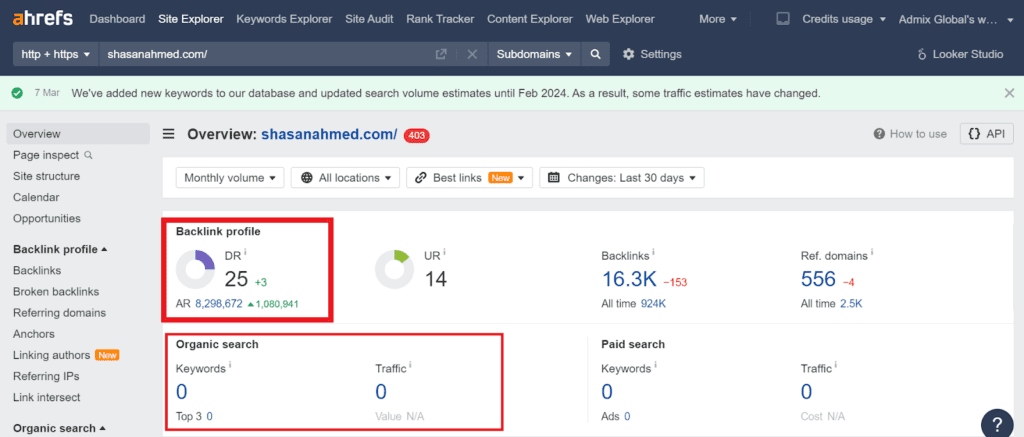Open Rank Tracker
The width and height of the screenshot is (1024, 437).
click(440, 19)
